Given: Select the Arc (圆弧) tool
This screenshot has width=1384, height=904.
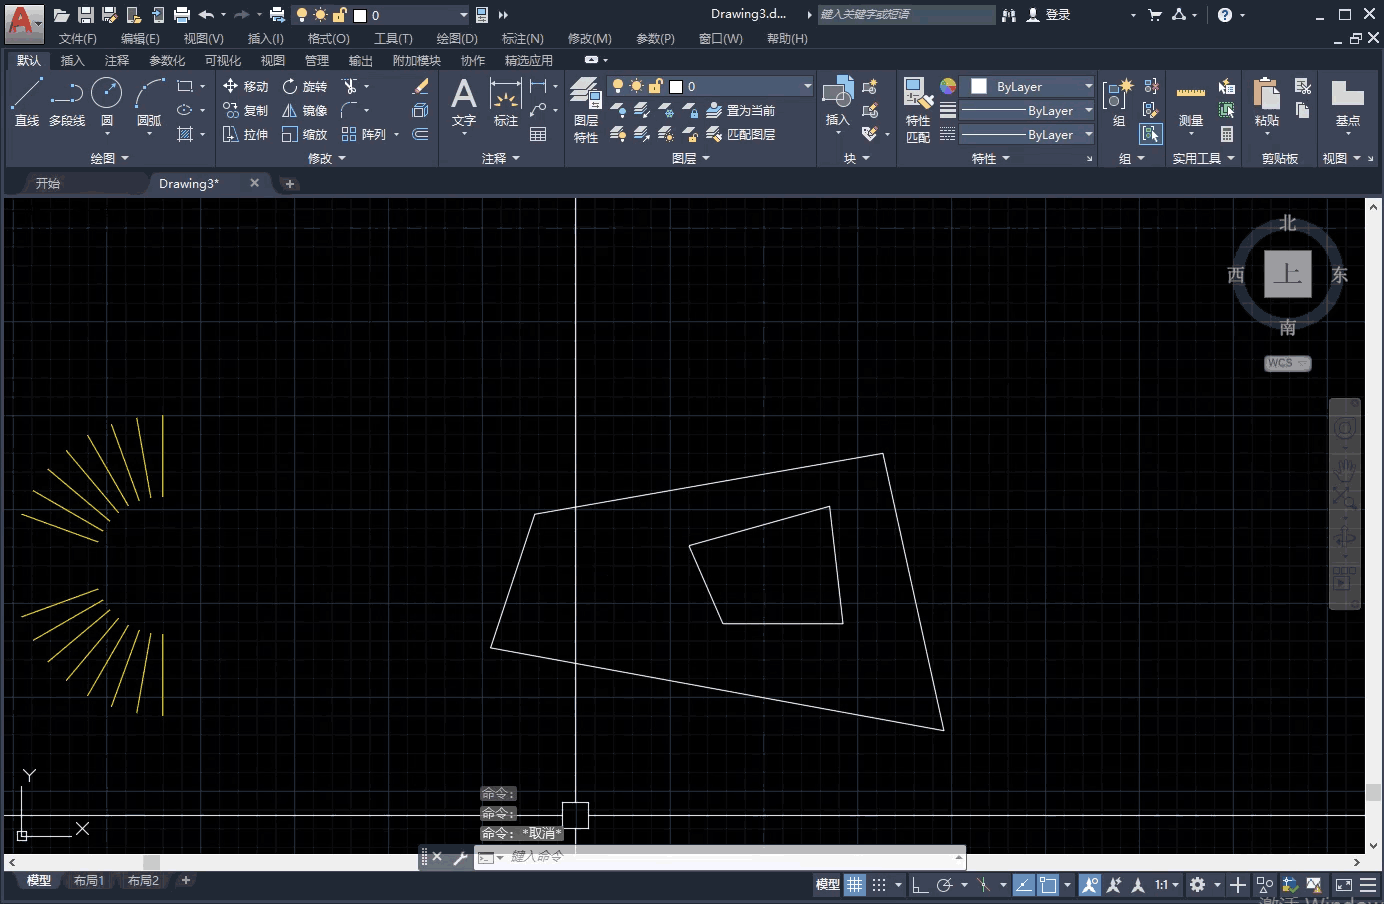Looking at the screenshot, I should [x=149, y=102].
